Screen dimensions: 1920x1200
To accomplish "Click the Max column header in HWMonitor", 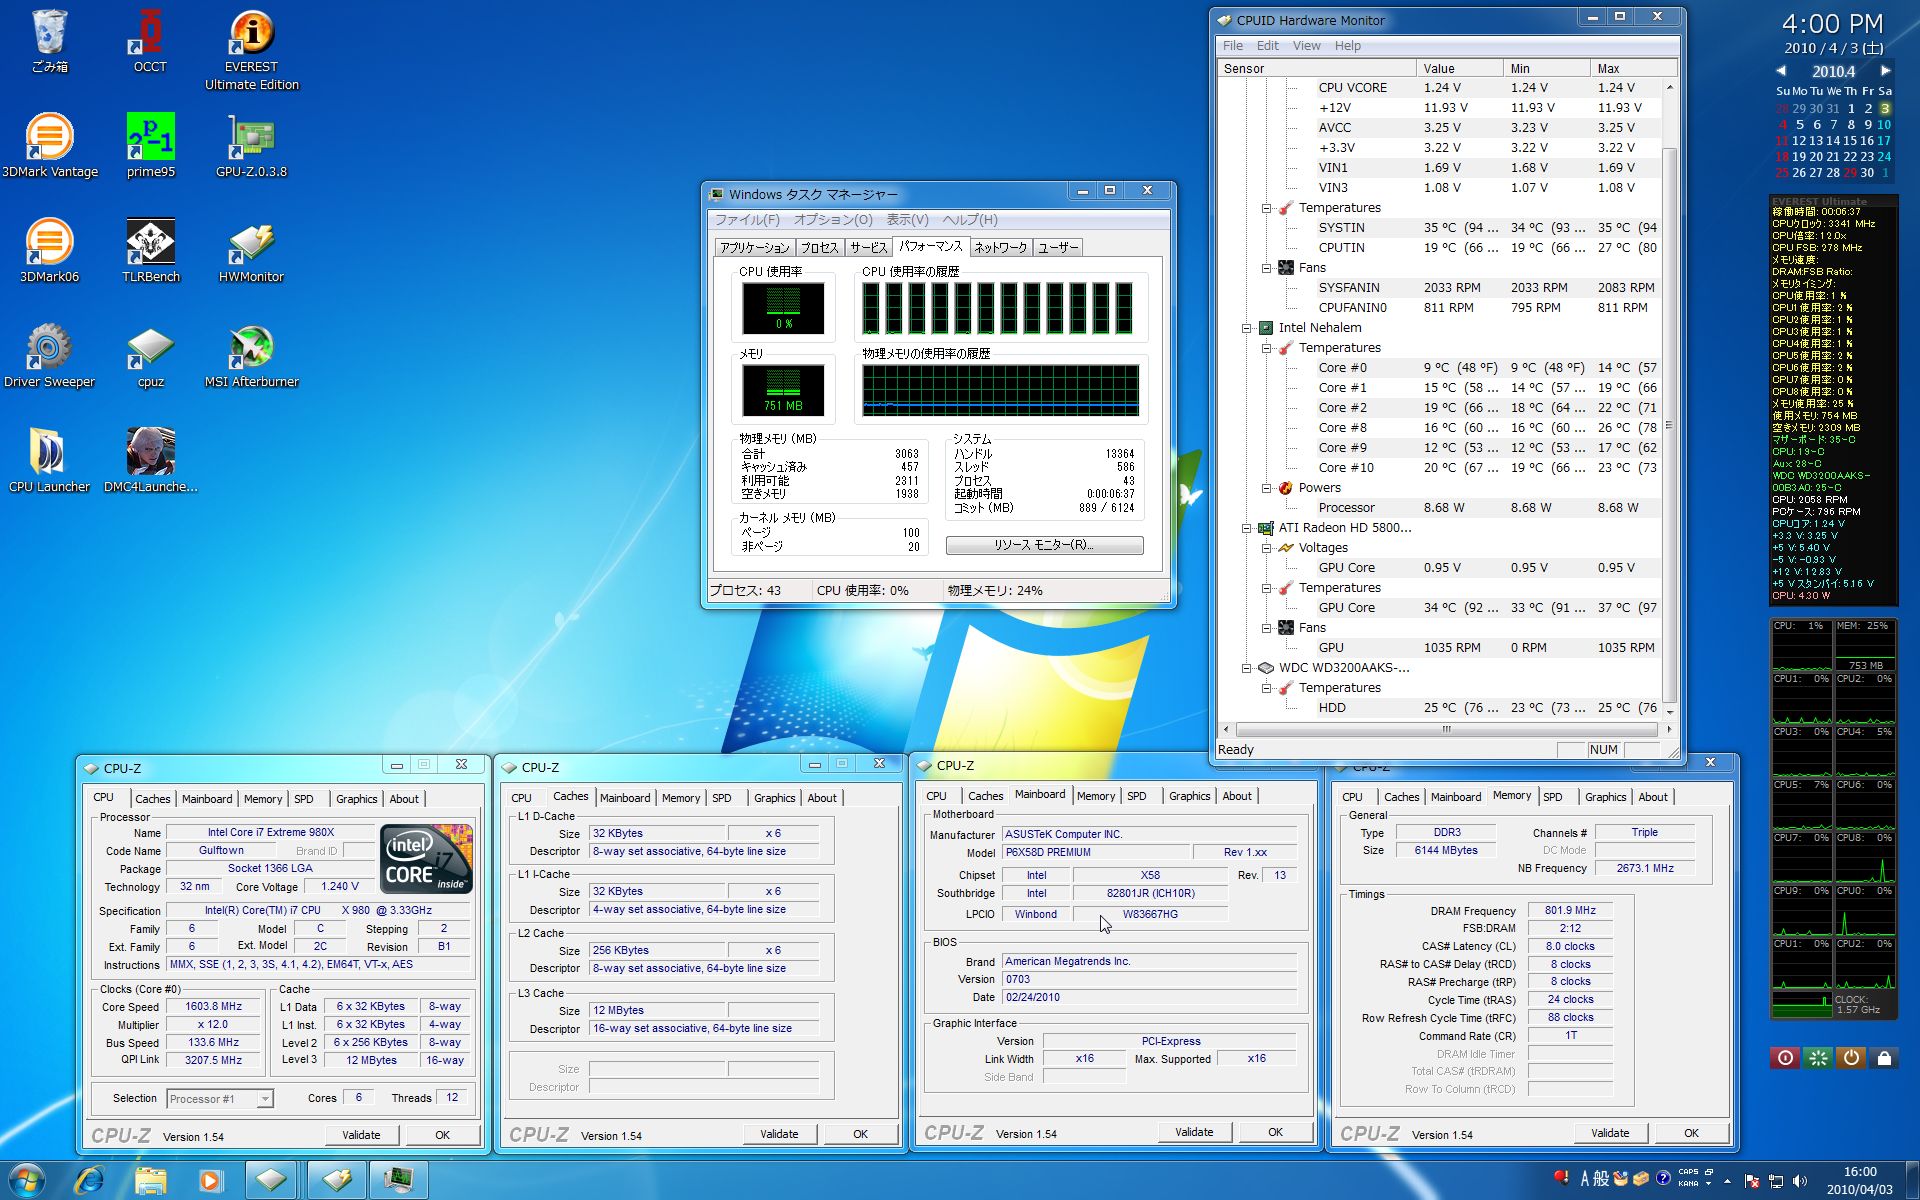I will pos(1633,69).
